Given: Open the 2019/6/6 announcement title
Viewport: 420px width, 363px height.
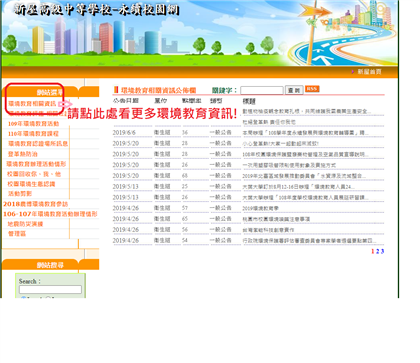Looking at the screenshot, I should pyautogui.click(x=306, y=133).
